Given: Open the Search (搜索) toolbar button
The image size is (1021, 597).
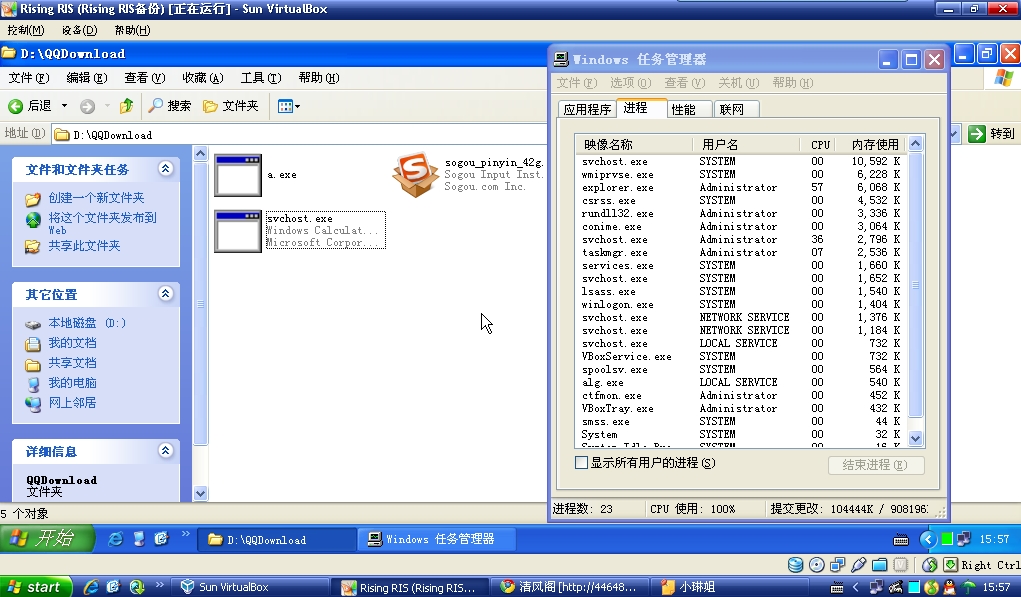Looking at the screenshot, I should [x=169, y=105].
